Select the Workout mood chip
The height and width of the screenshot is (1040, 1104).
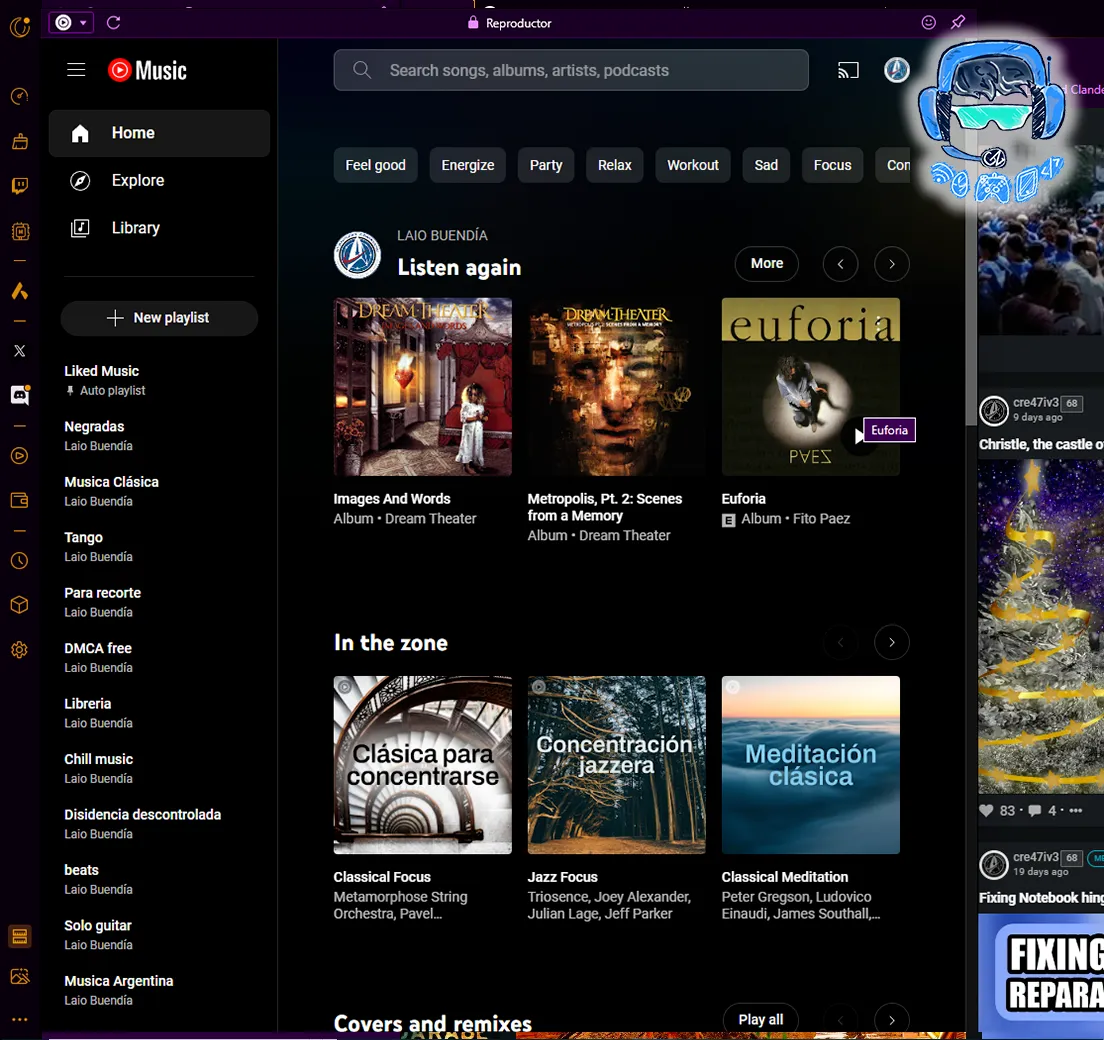pos(693,165)
